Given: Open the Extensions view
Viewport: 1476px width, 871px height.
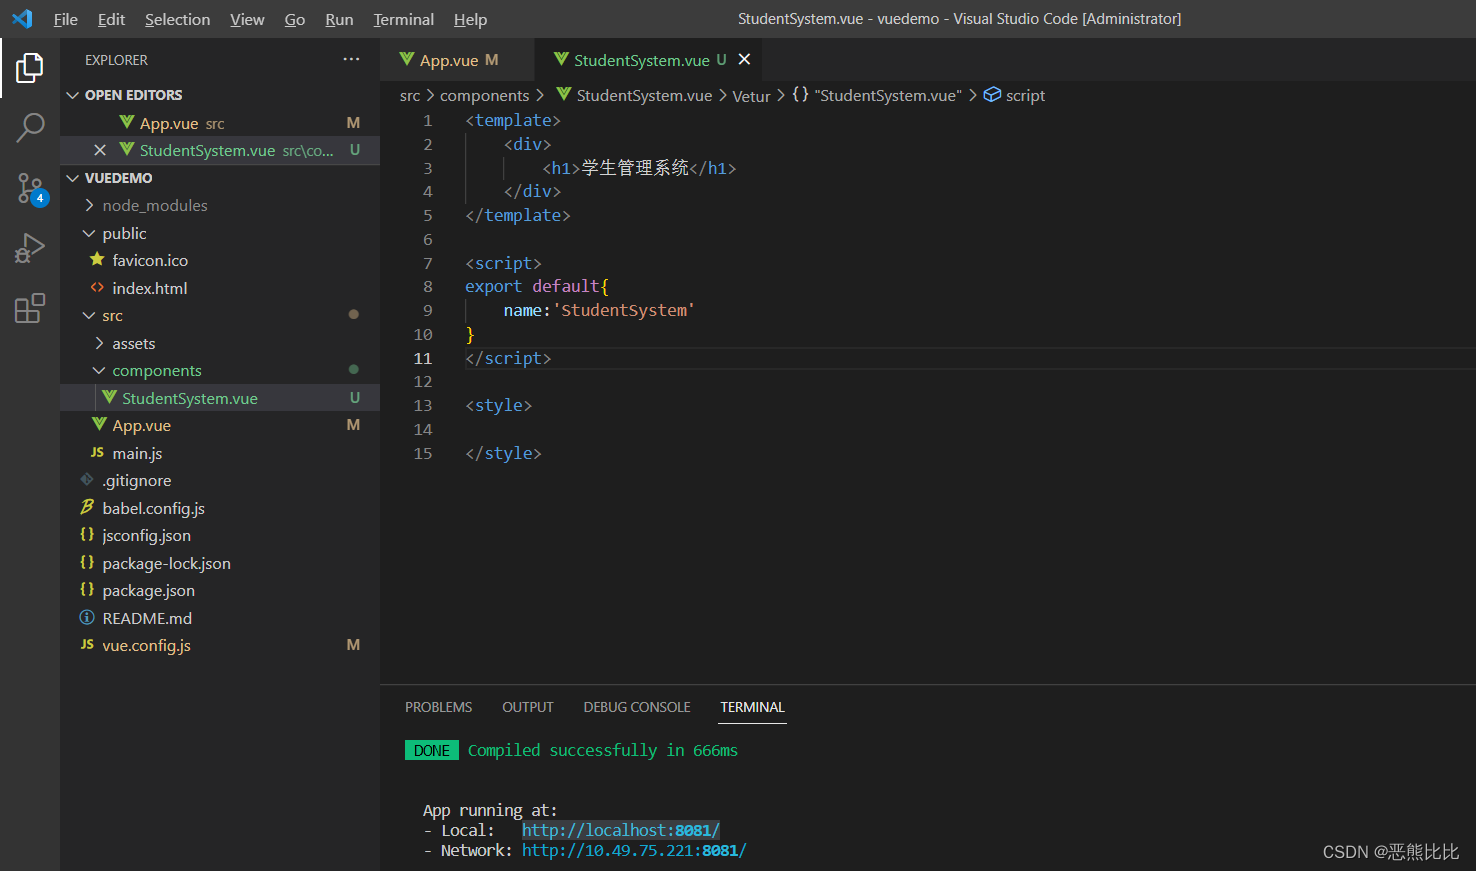Looking at the screenshot, I should pyautogui.click(x=30, y=308).
